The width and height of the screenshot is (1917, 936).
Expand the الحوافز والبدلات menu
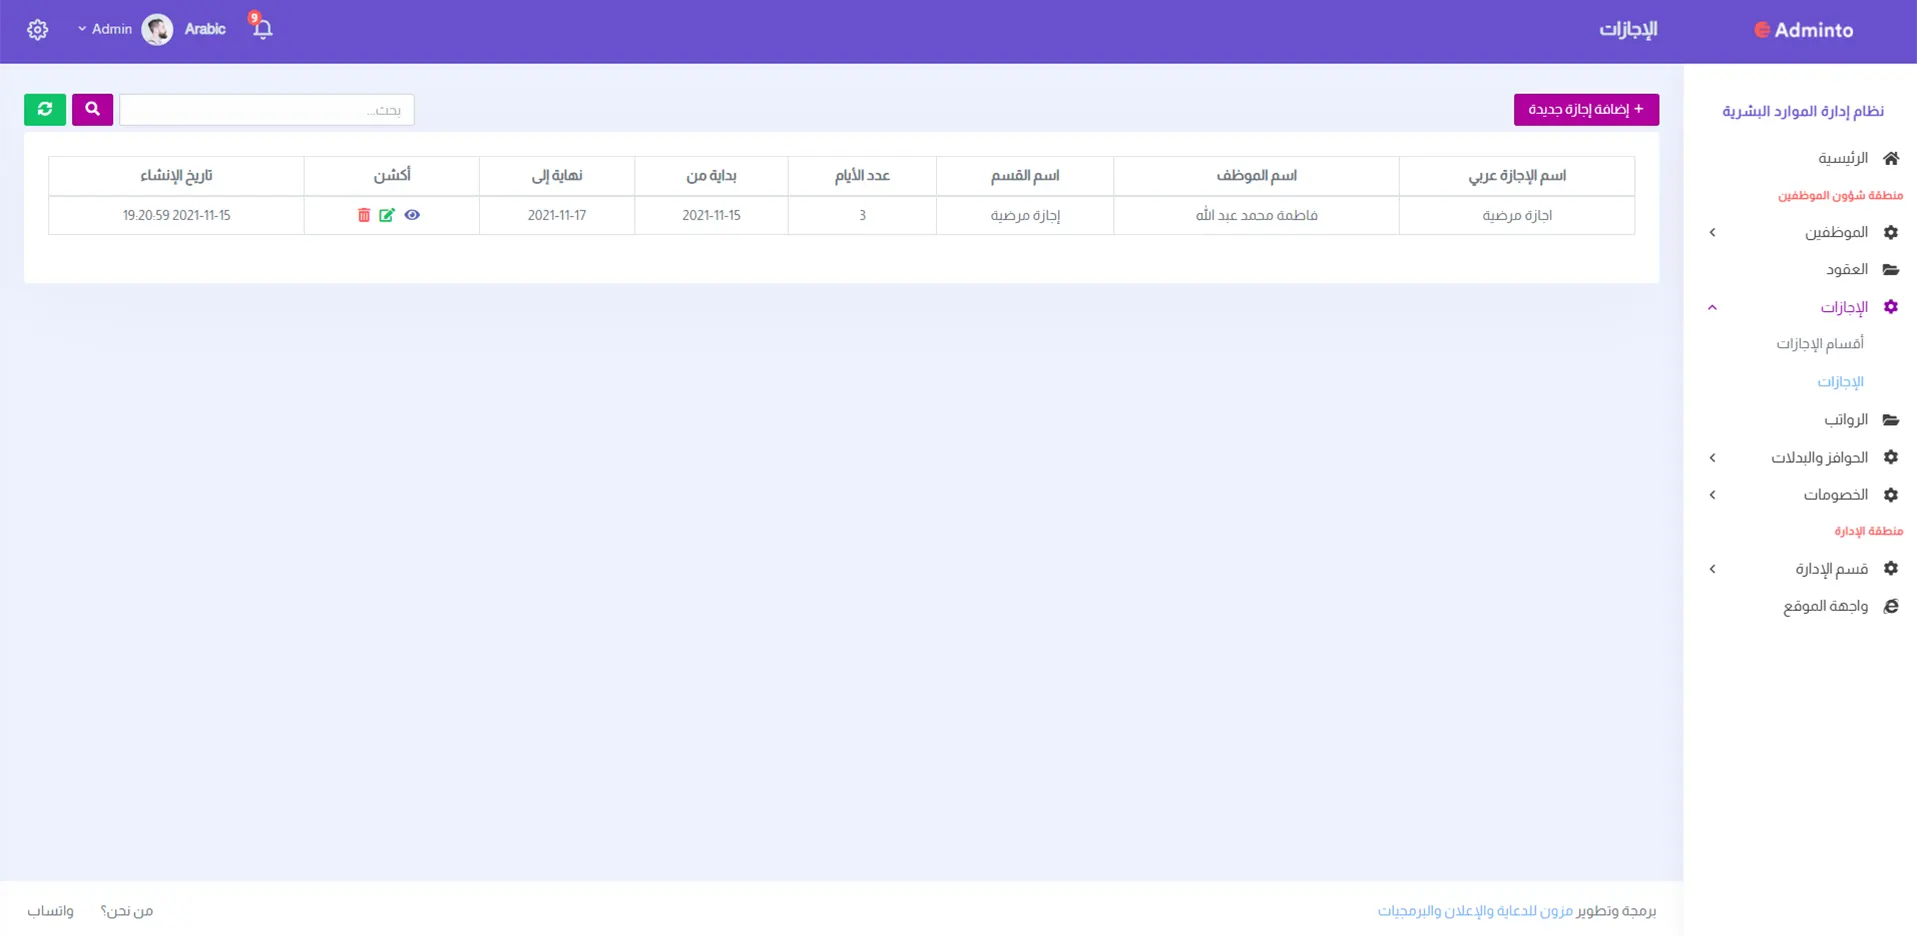click(x=1819, y=457)
